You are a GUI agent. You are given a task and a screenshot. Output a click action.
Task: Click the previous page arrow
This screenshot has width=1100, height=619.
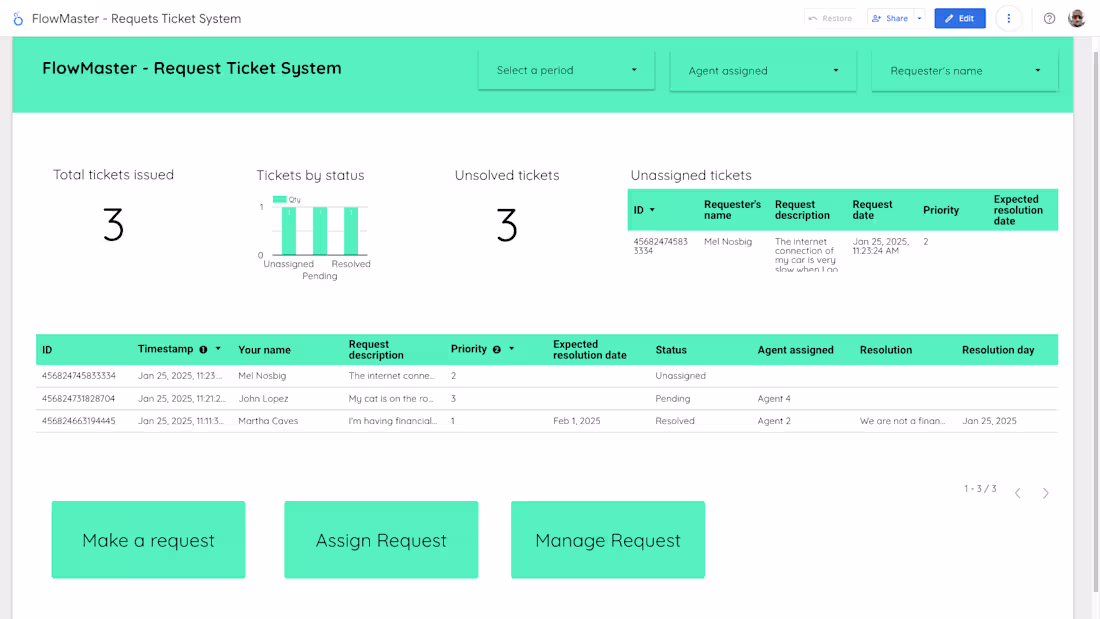coord(1018,492)
